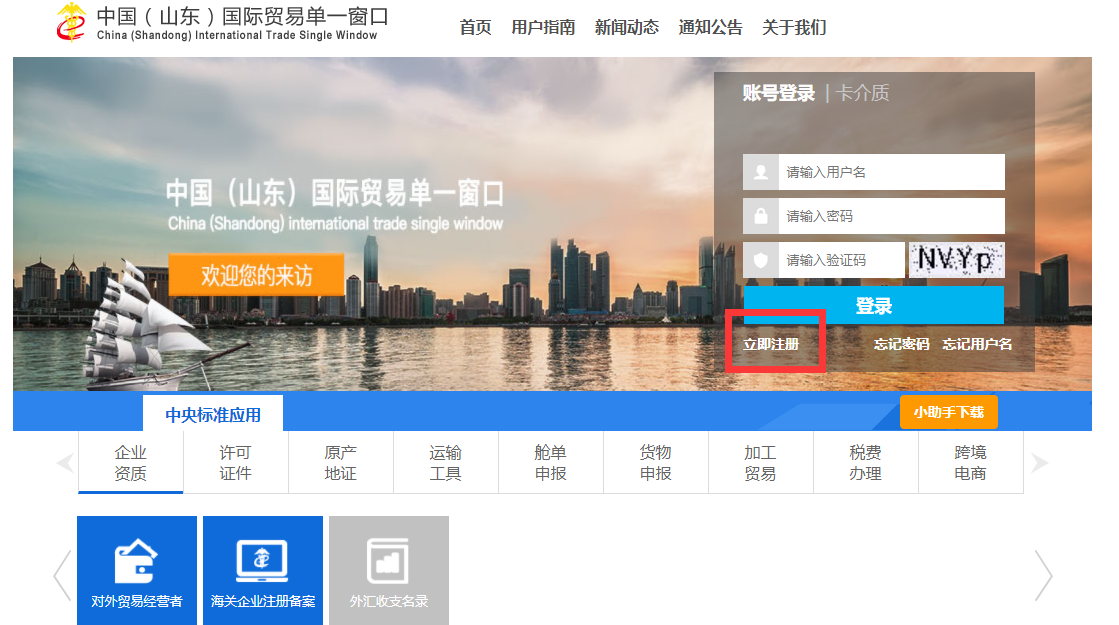Image resolution: width=1119 pixels, height=625 pixels.
Task: Go to 首页 in top navigation
Action: [x=475, y=28]
